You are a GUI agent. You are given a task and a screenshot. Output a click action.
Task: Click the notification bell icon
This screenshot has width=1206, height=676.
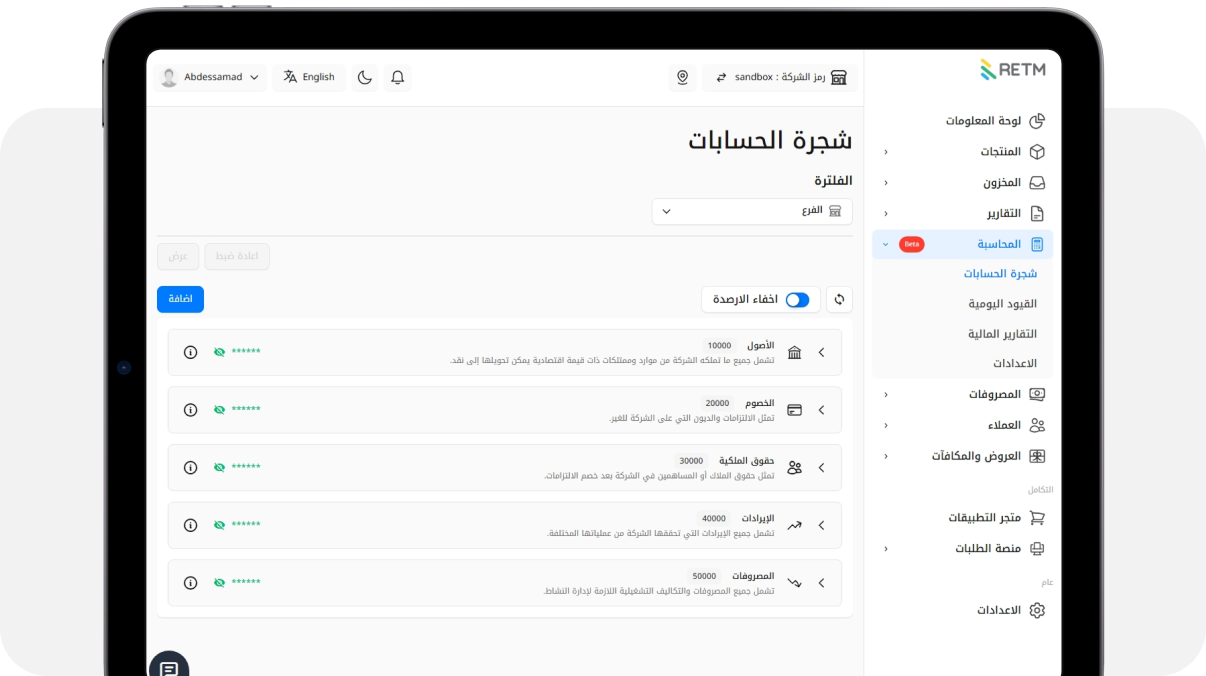(398, 78)
